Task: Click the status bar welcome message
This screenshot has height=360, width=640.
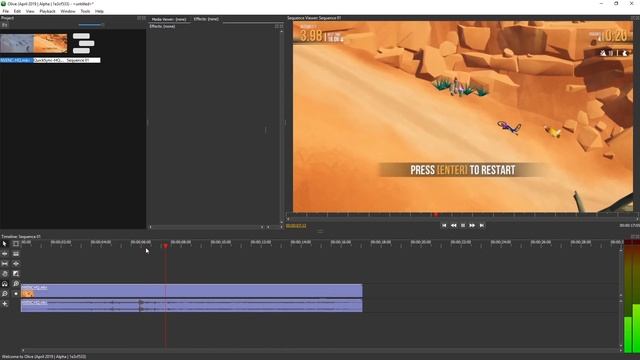Action: (x=44, y=357)
